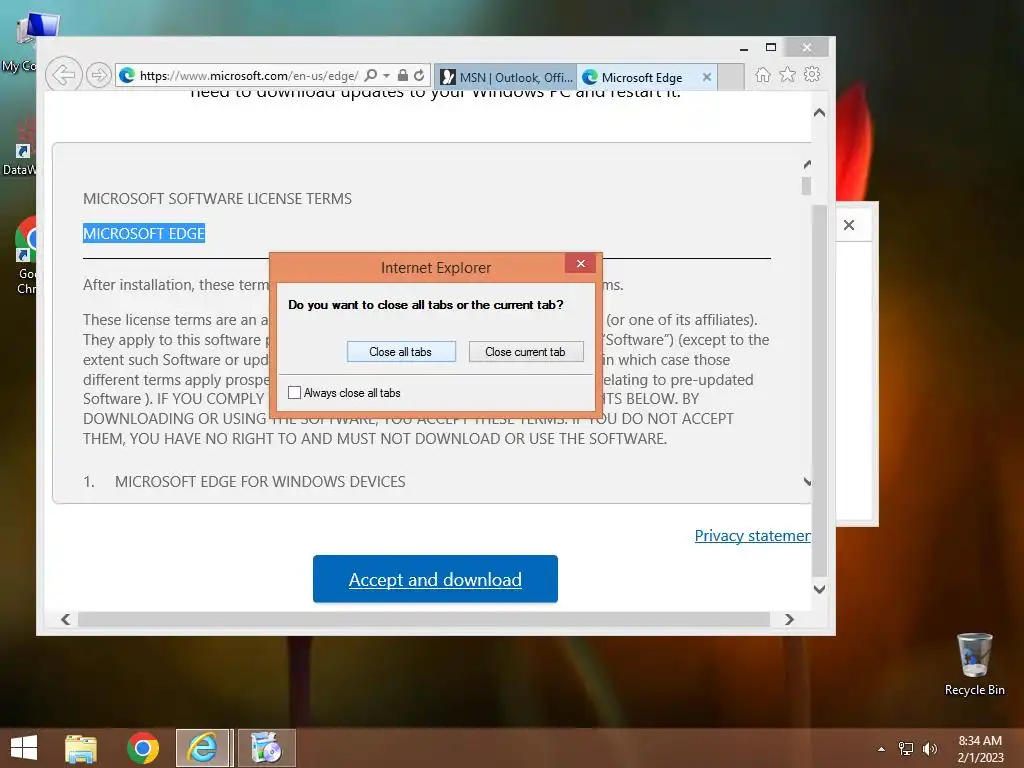Maximize the Internet Explorer window
This screenshot has width=1024, height=768.
tap(771, 47)
